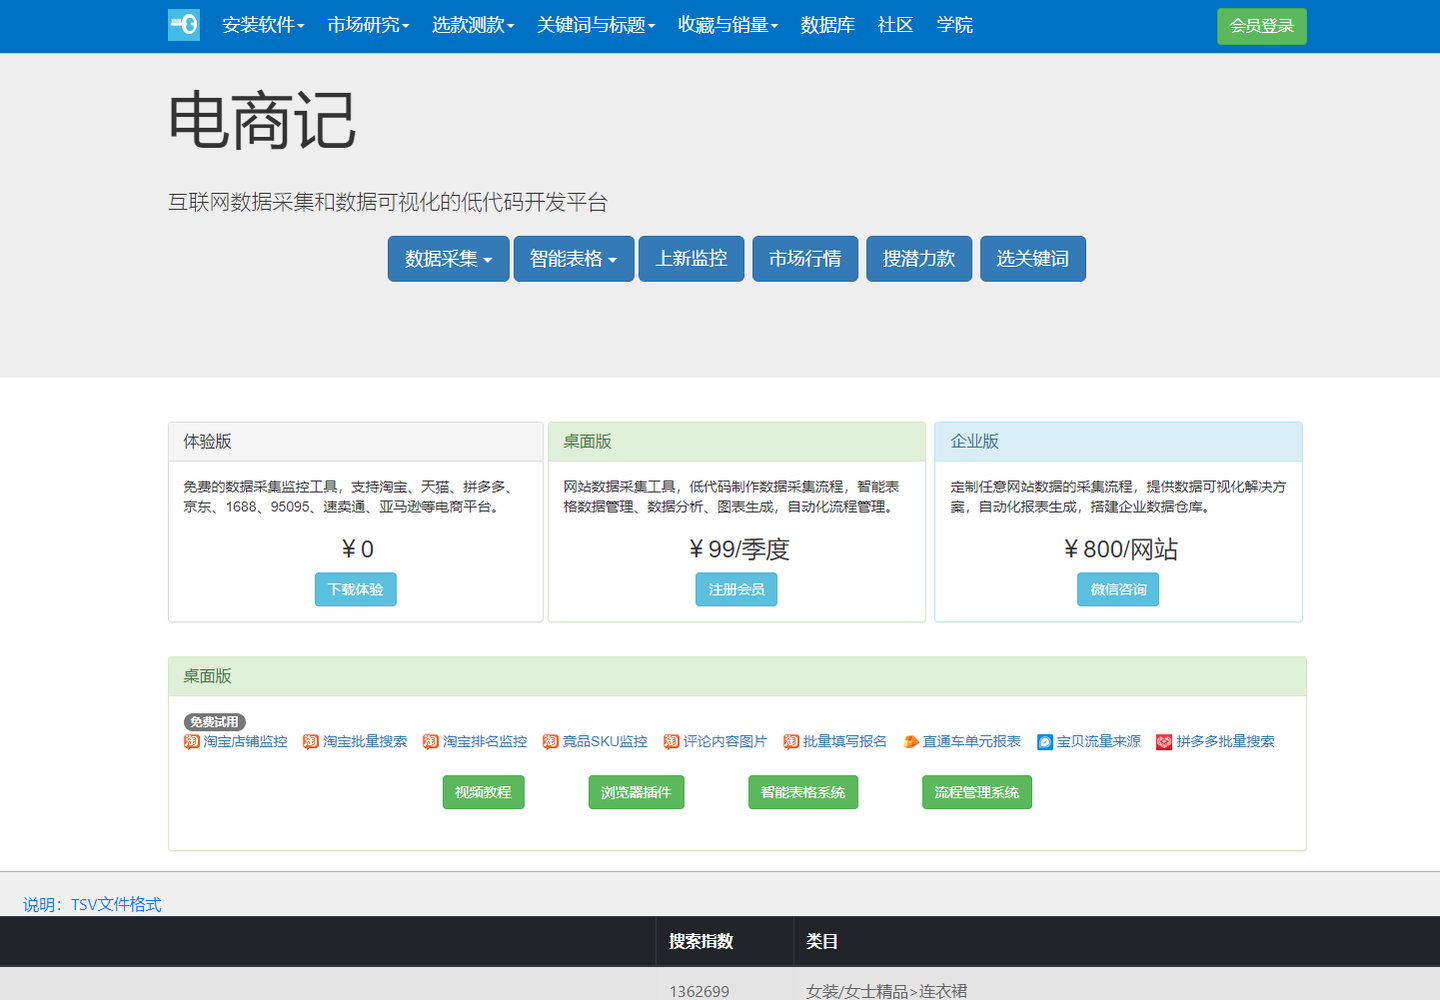Click 注册会员 in the 桌面版 card
1440x1000 pixels.
click(736, 590)
